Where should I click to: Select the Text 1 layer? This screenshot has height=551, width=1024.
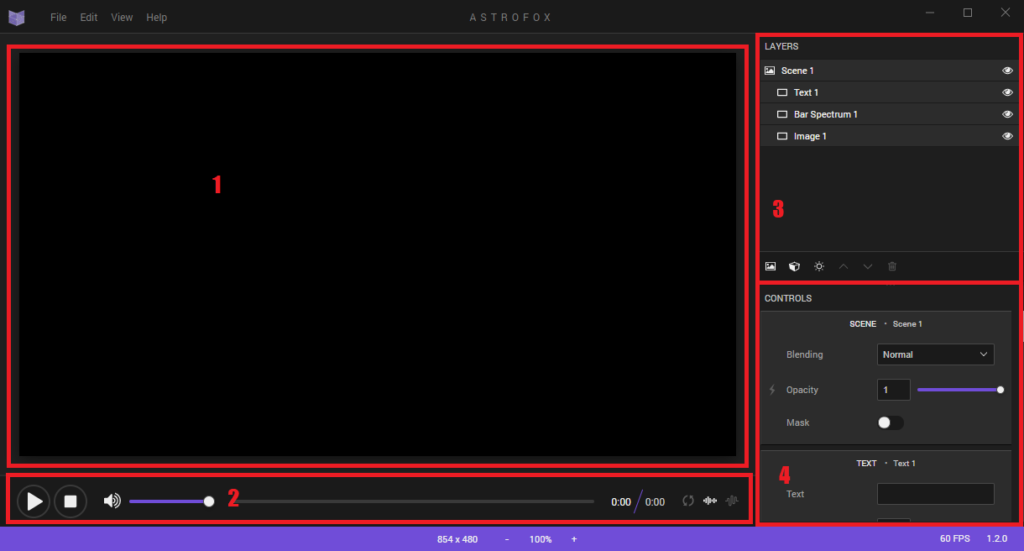click(889, 93)
